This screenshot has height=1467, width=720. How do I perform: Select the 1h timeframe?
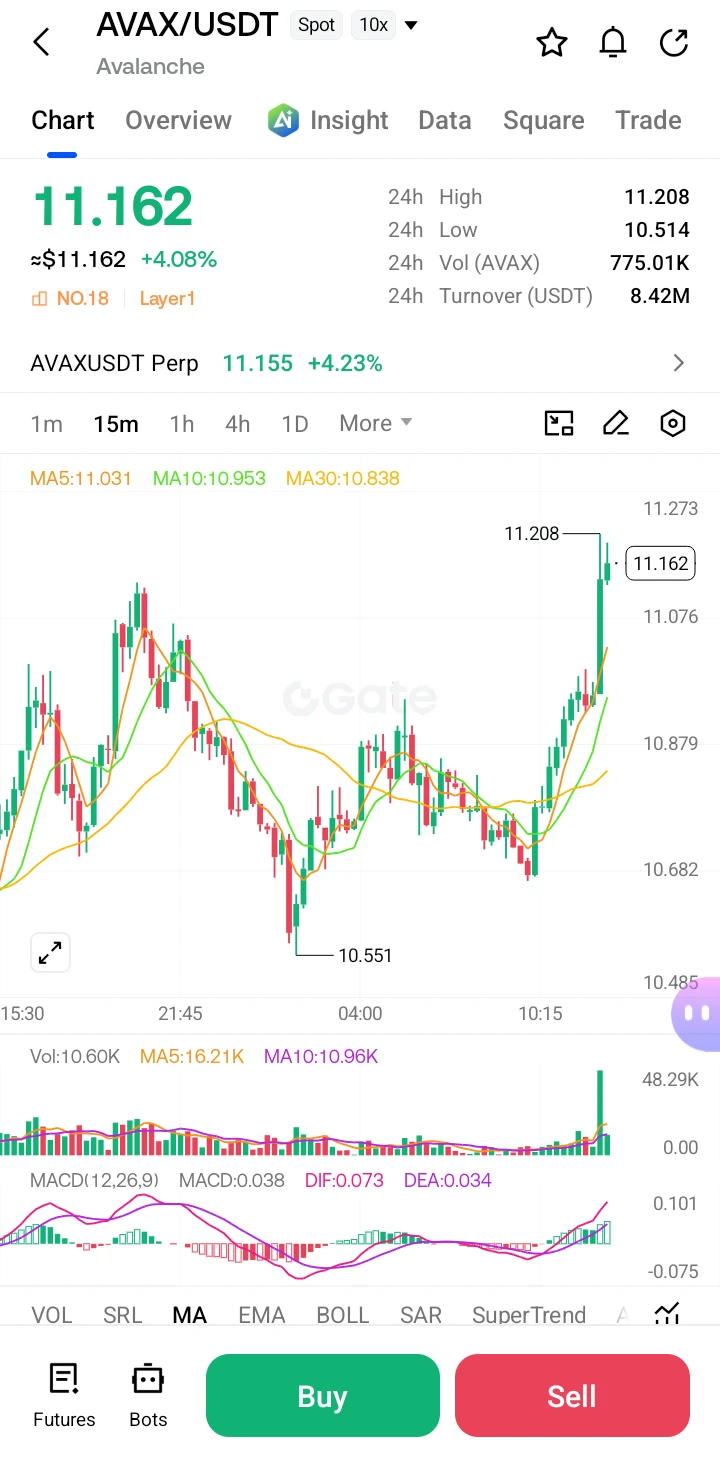[x=182, y=424]
